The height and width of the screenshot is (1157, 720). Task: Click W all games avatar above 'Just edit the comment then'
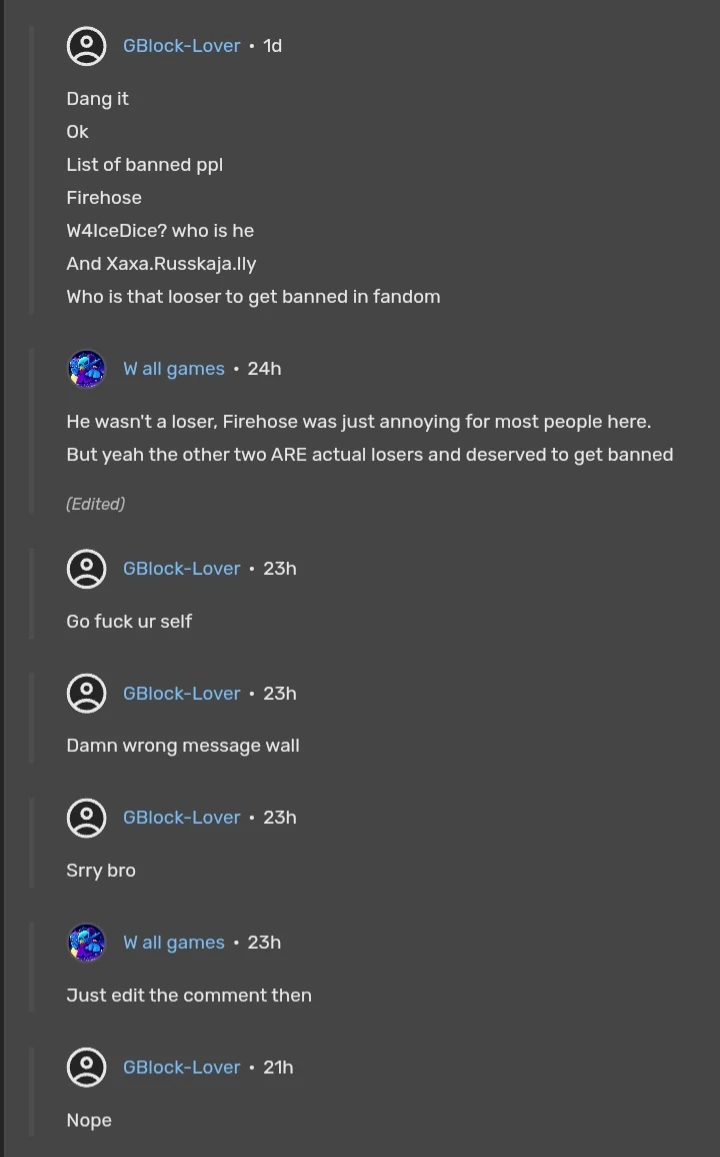(x=86, y=942)
